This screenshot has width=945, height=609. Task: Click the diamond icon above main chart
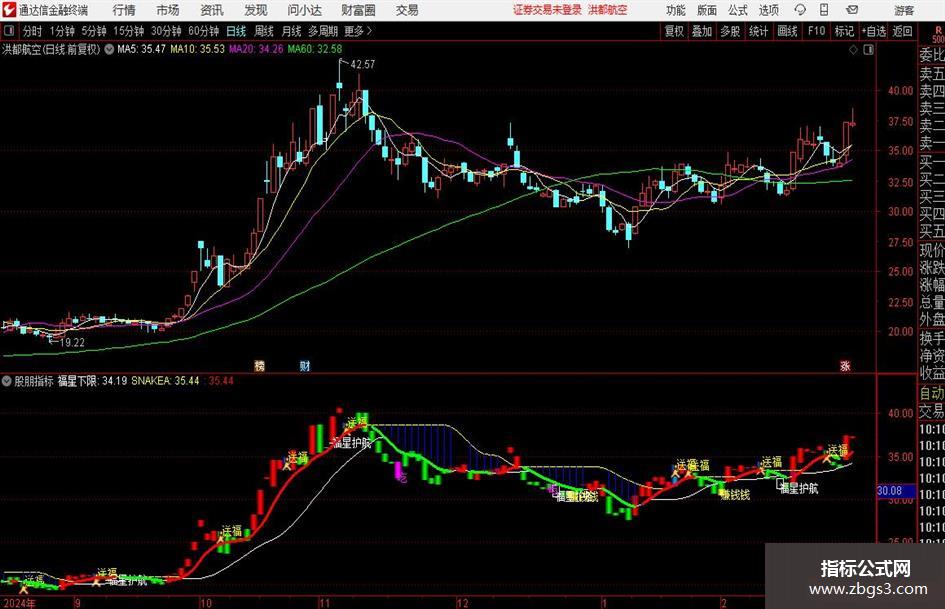click(x=853, y=50)
